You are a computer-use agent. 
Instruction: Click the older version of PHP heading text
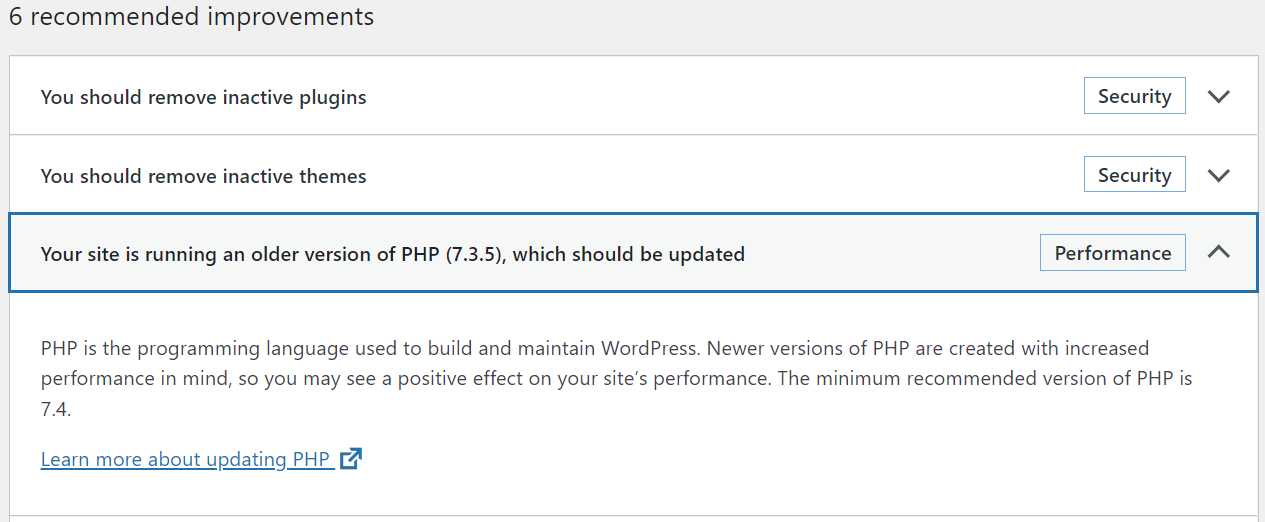tap(392, 255)
